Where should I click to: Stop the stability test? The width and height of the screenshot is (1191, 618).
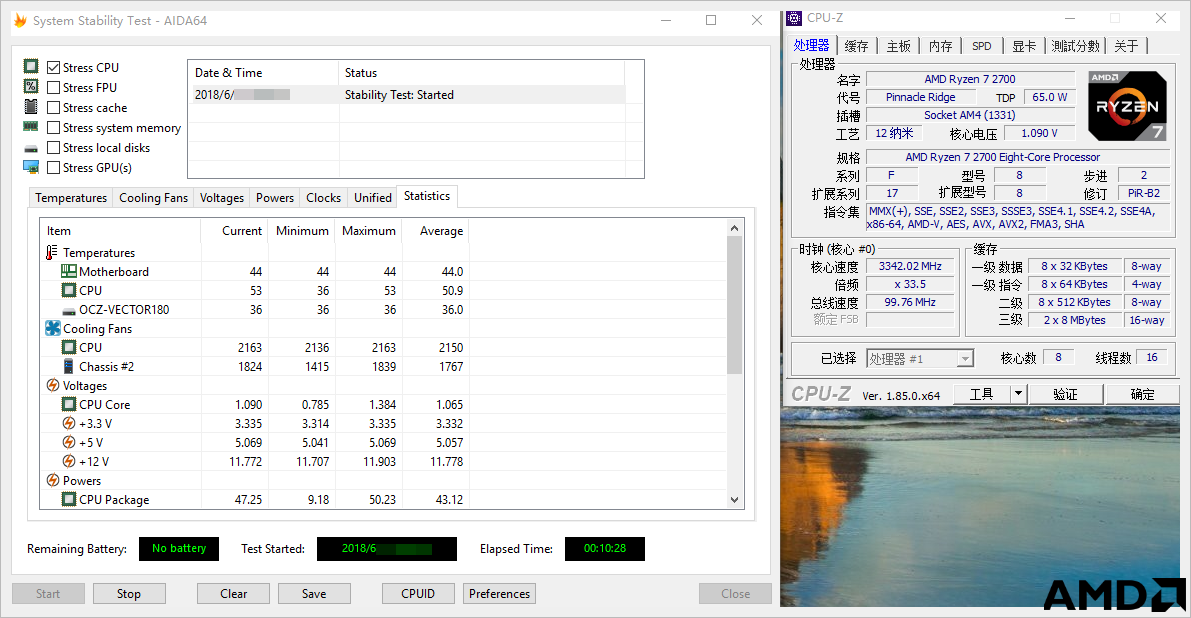(x=129, y=594)
